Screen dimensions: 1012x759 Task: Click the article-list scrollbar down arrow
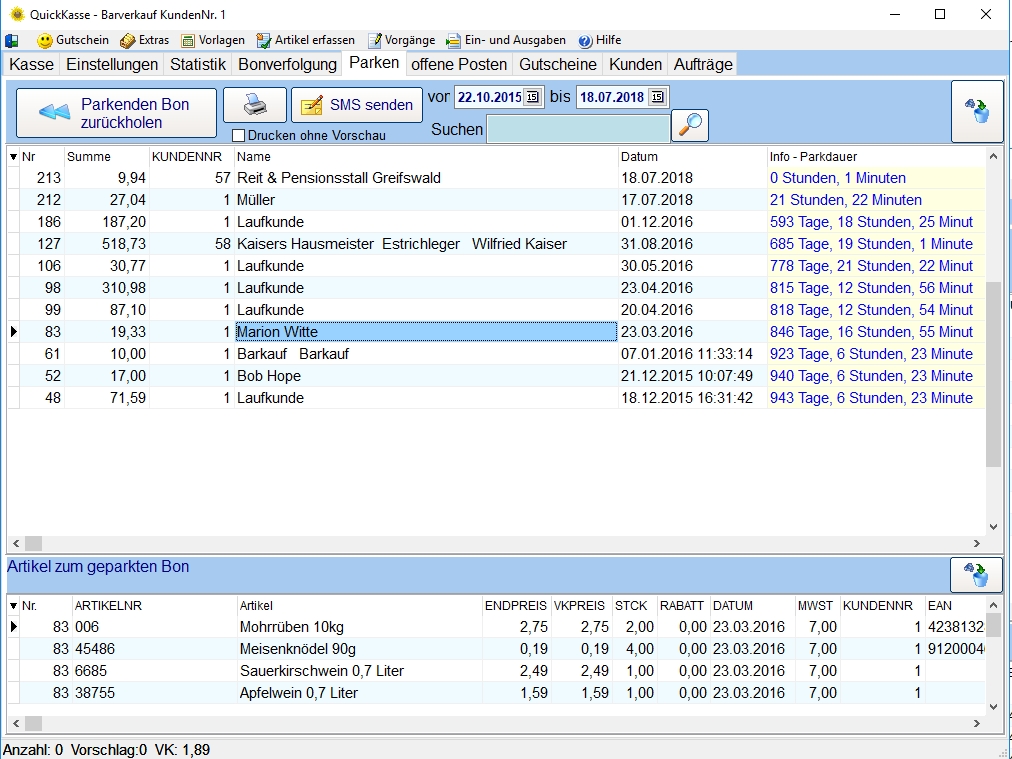(993, 707)
